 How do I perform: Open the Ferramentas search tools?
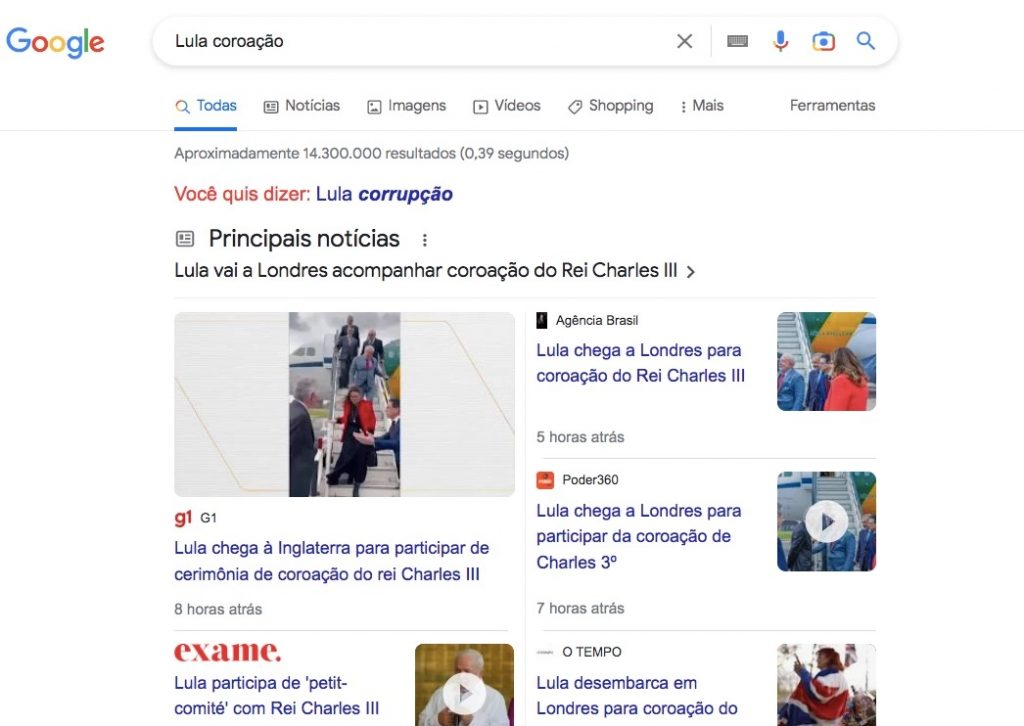832,106
